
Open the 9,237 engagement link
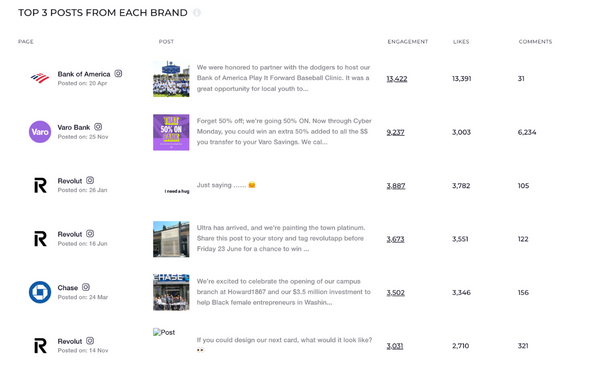click(395, 132)
